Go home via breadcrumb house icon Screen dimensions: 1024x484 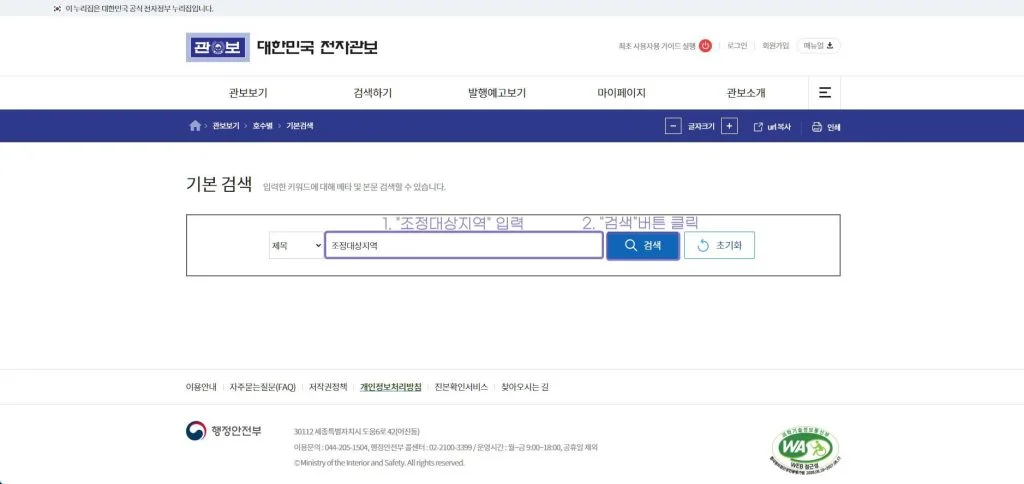(x=195, y=126)
